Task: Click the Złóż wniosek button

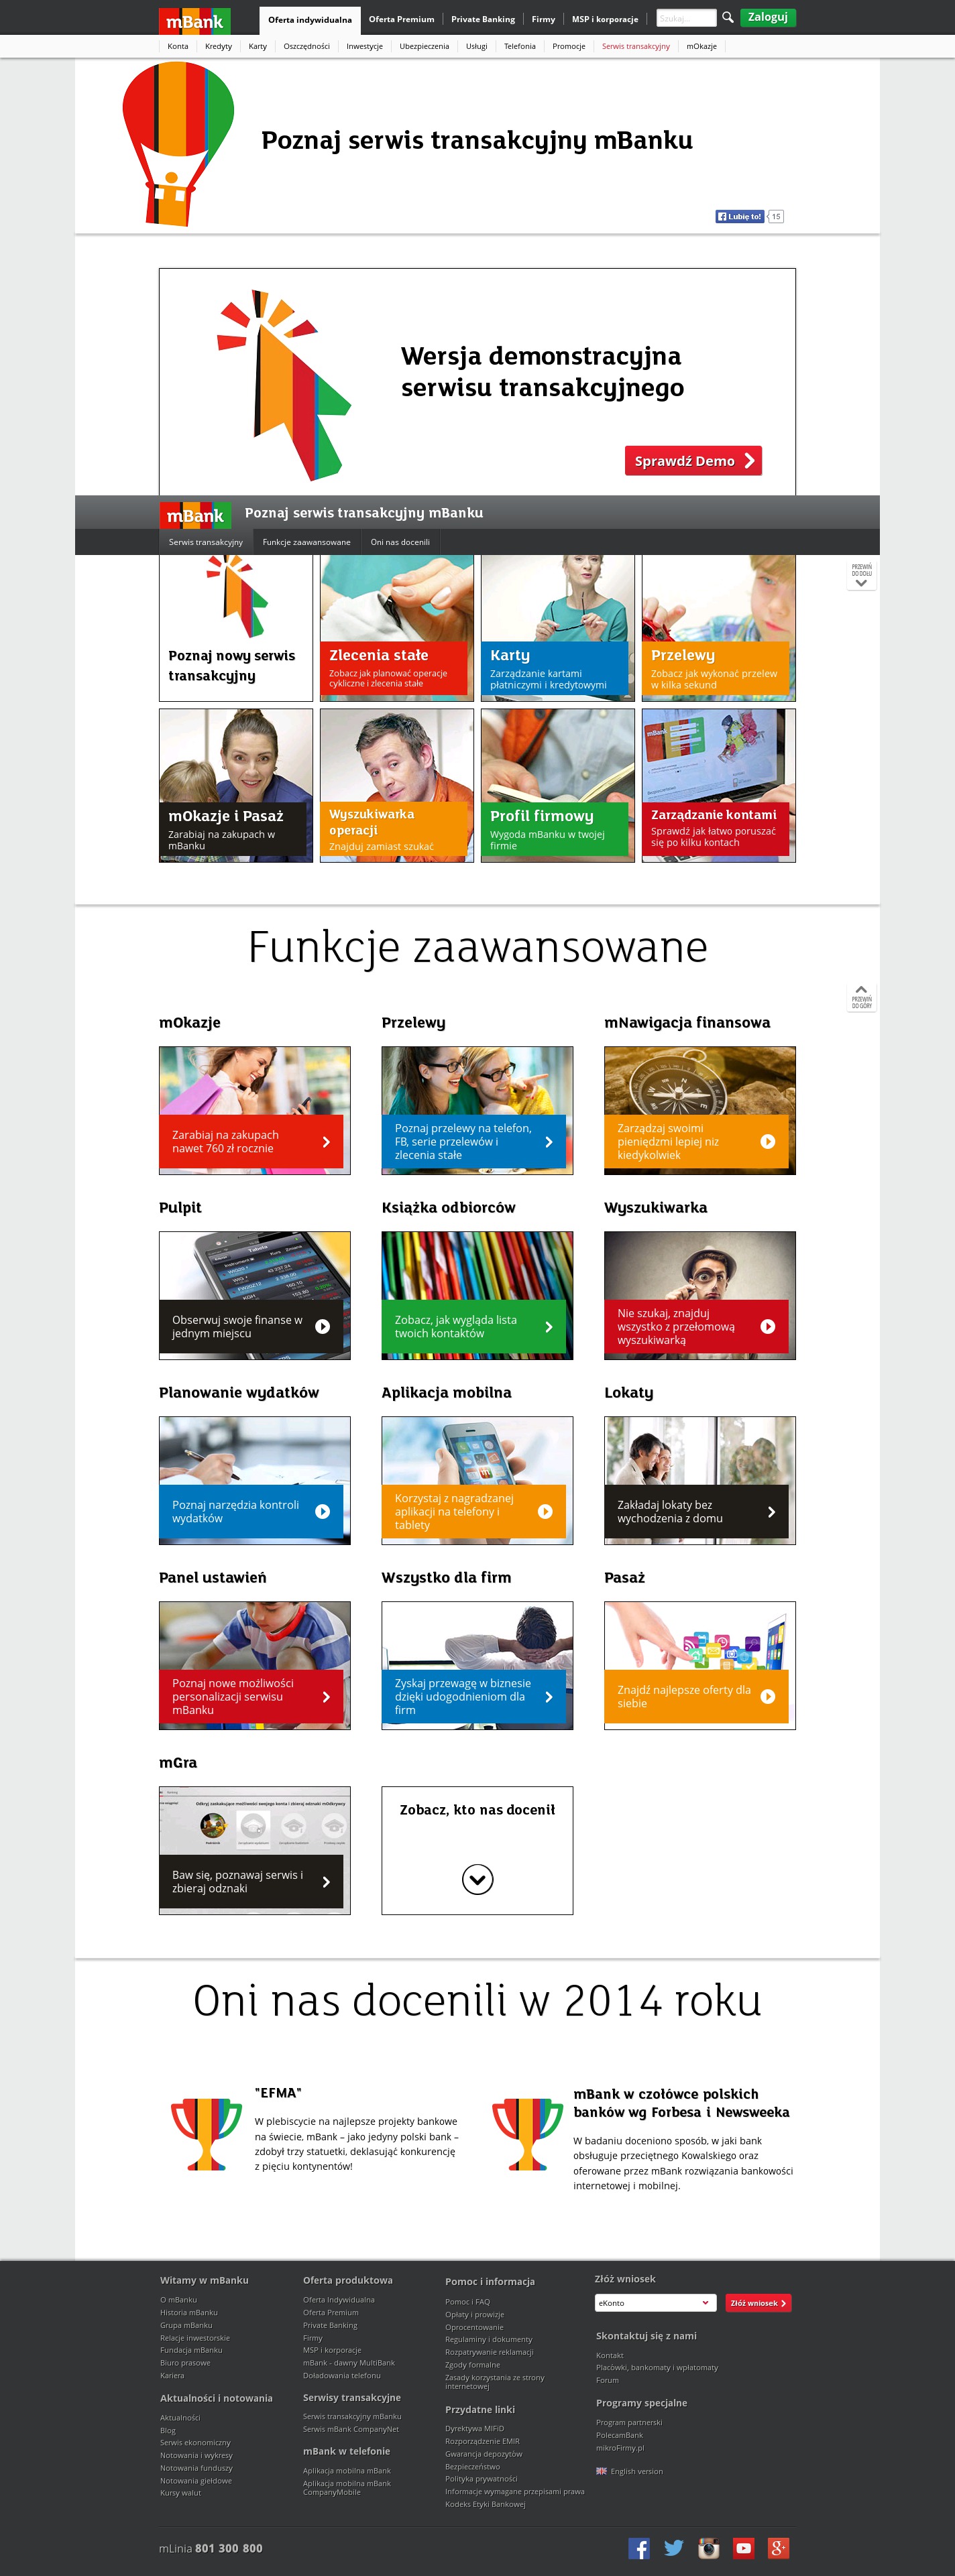Action: tap(758, 2303)
